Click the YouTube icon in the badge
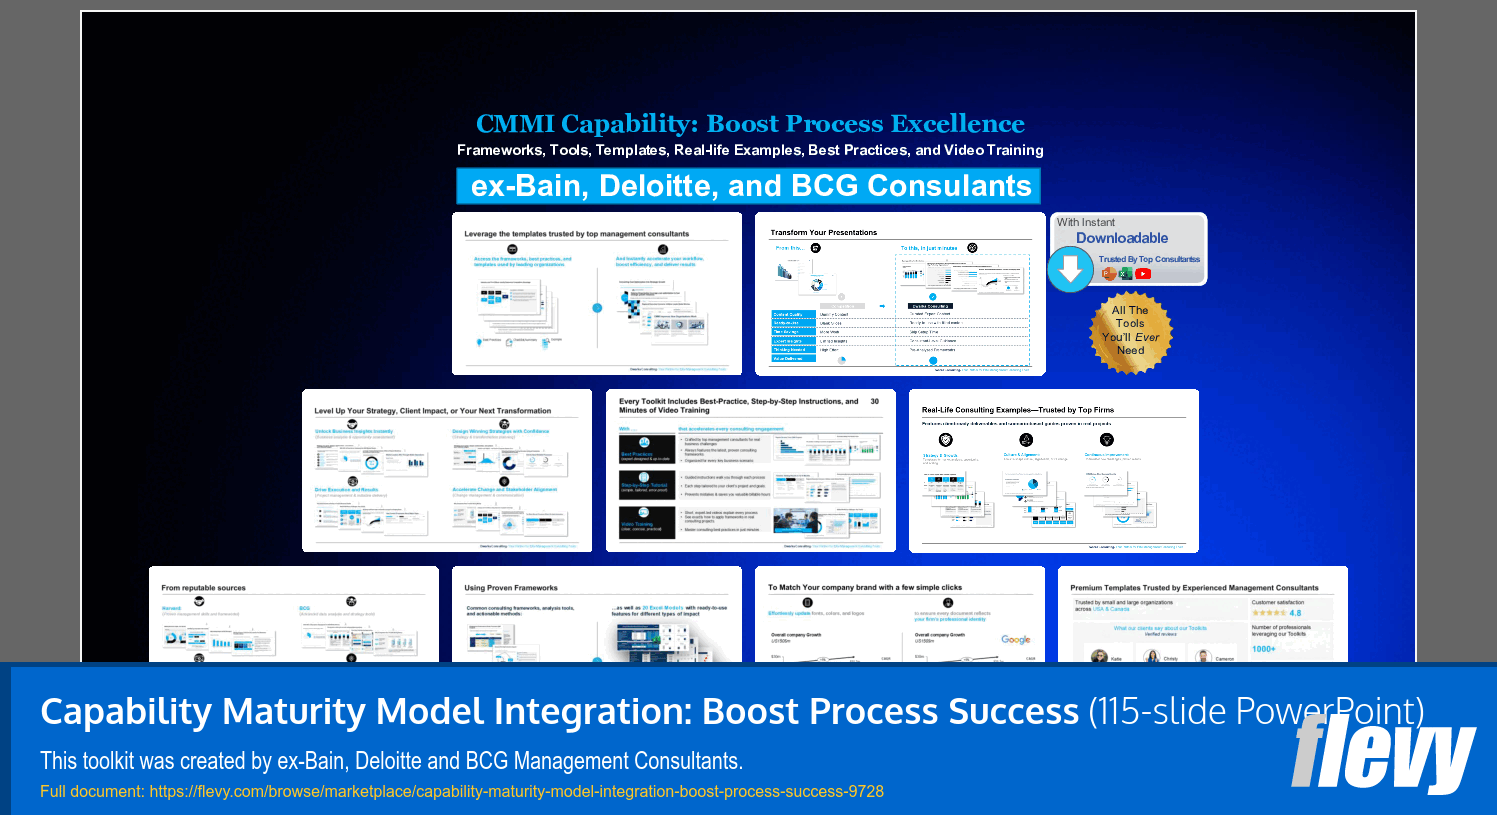This screenshot has width=1497, height=815. (x=1143, y=273)
